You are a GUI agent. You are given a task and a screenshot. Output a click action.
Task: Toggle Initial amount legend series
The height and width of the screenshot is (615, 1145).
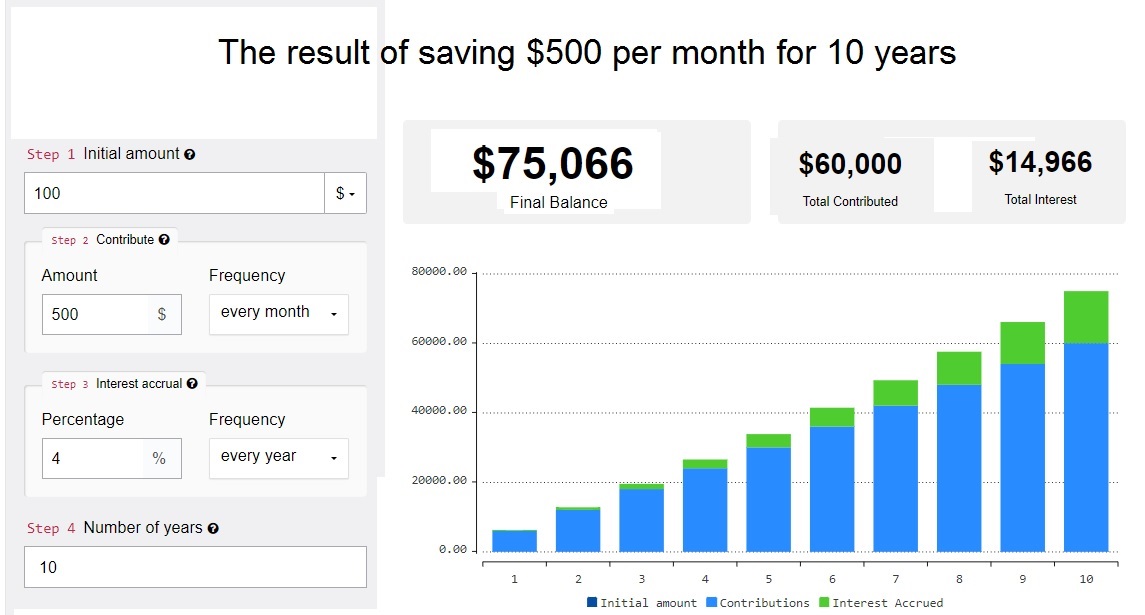click(641, 603)
